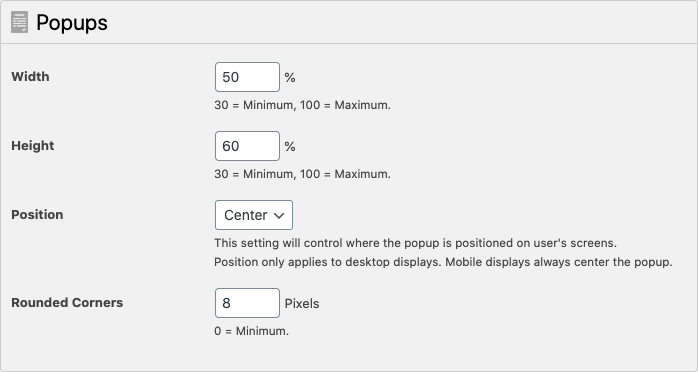Click the Popups section heading text
Image resolution: width=698 pixels, height=372 pixels.
72,23
